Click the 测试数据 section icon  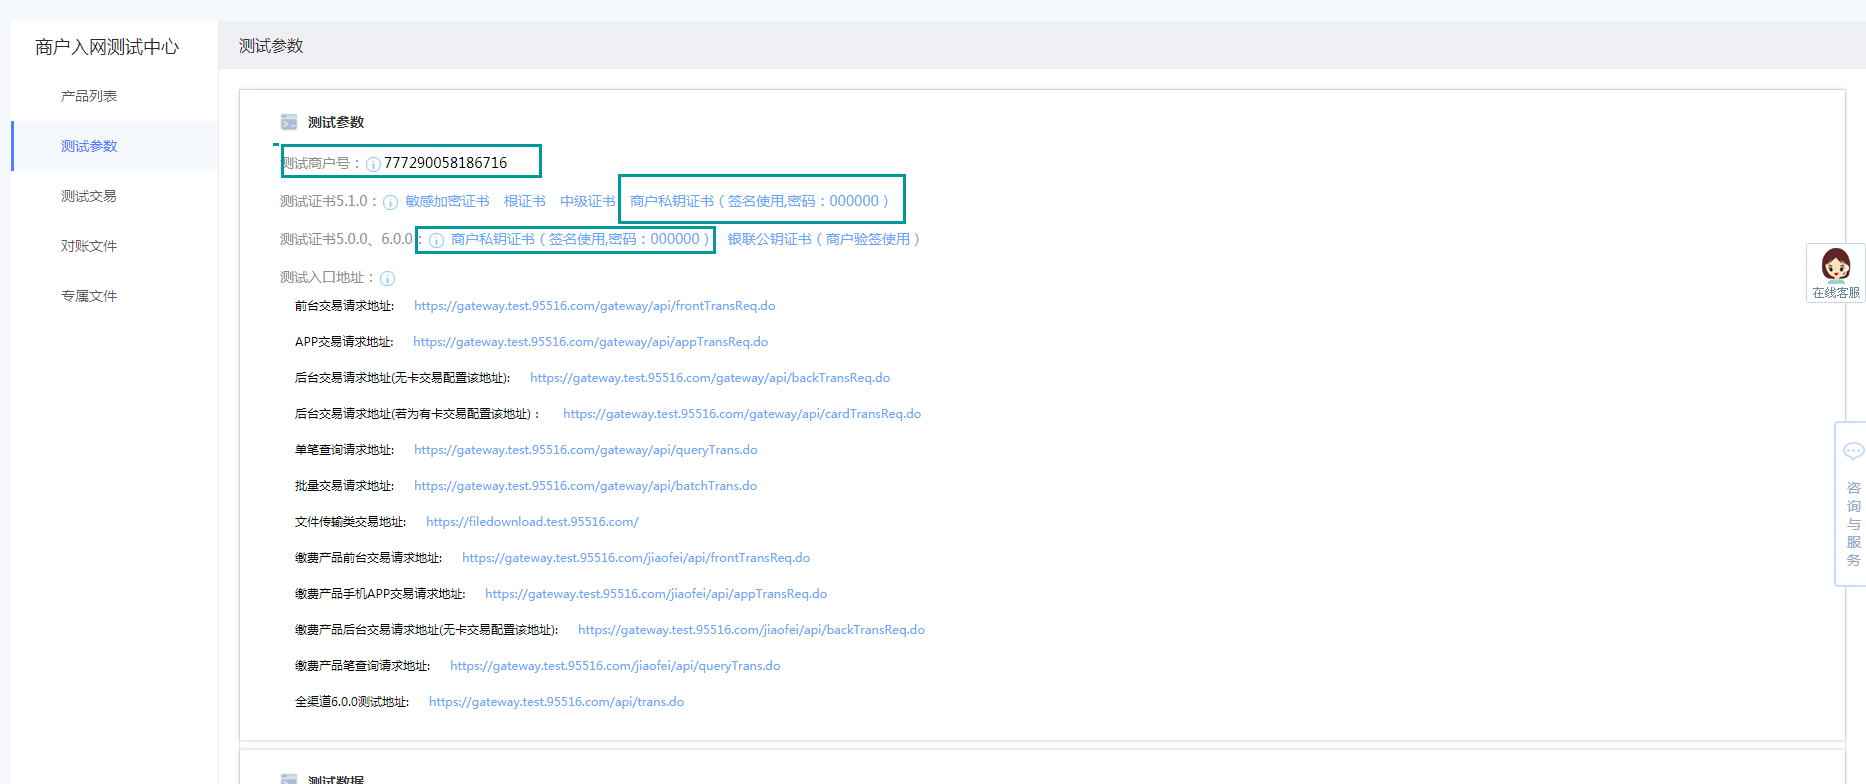(x=289, y=779)
